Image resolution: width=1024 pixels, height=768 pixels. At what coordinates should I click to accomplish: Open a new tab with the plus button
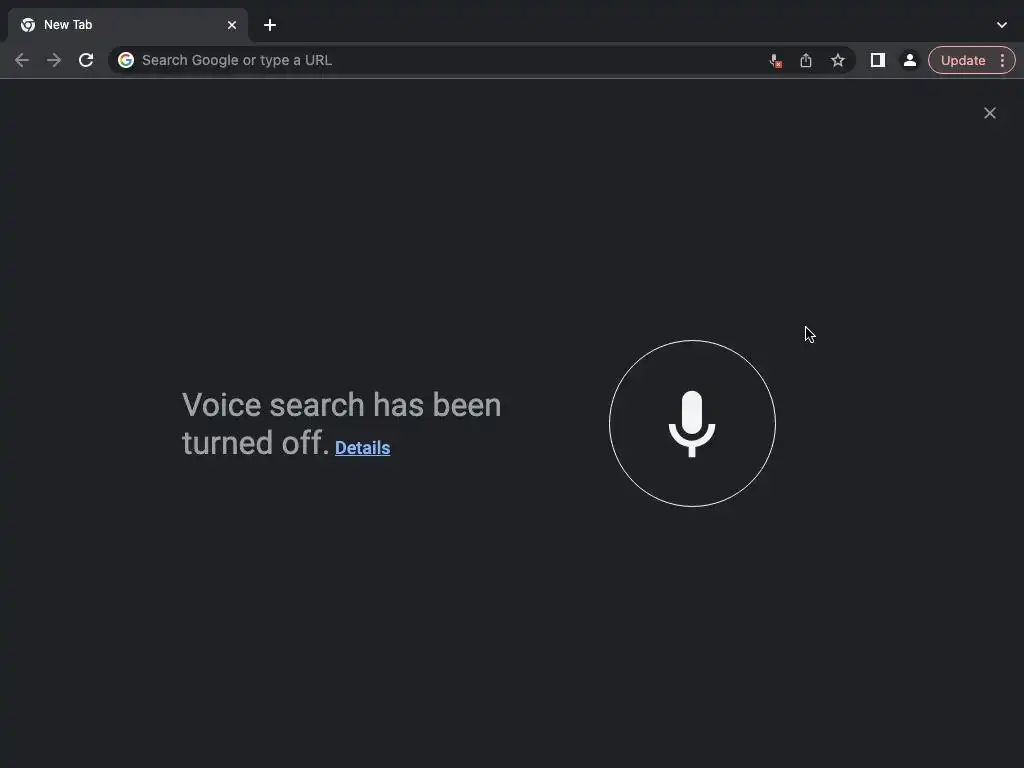tap(270, 25)
